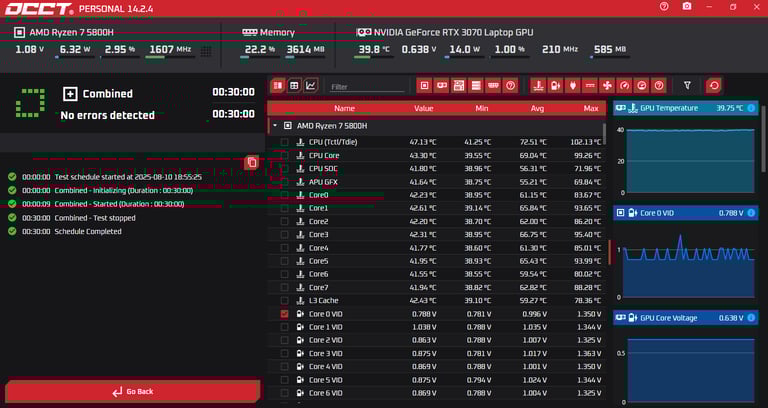This screenshot has width=768, height=408.
Task: Toggle the fan sensor type filter
Action: pyautogui.click(x=607, y=86)
